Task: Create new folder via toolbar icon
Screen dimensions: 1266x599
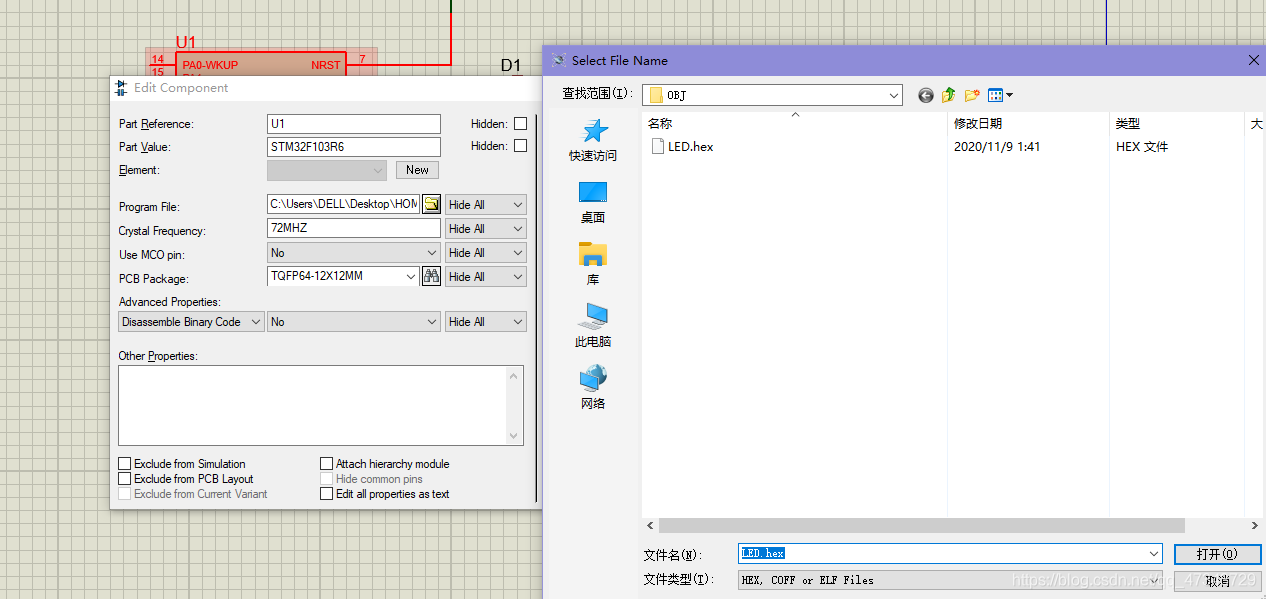Action: (x=972, y=95)
